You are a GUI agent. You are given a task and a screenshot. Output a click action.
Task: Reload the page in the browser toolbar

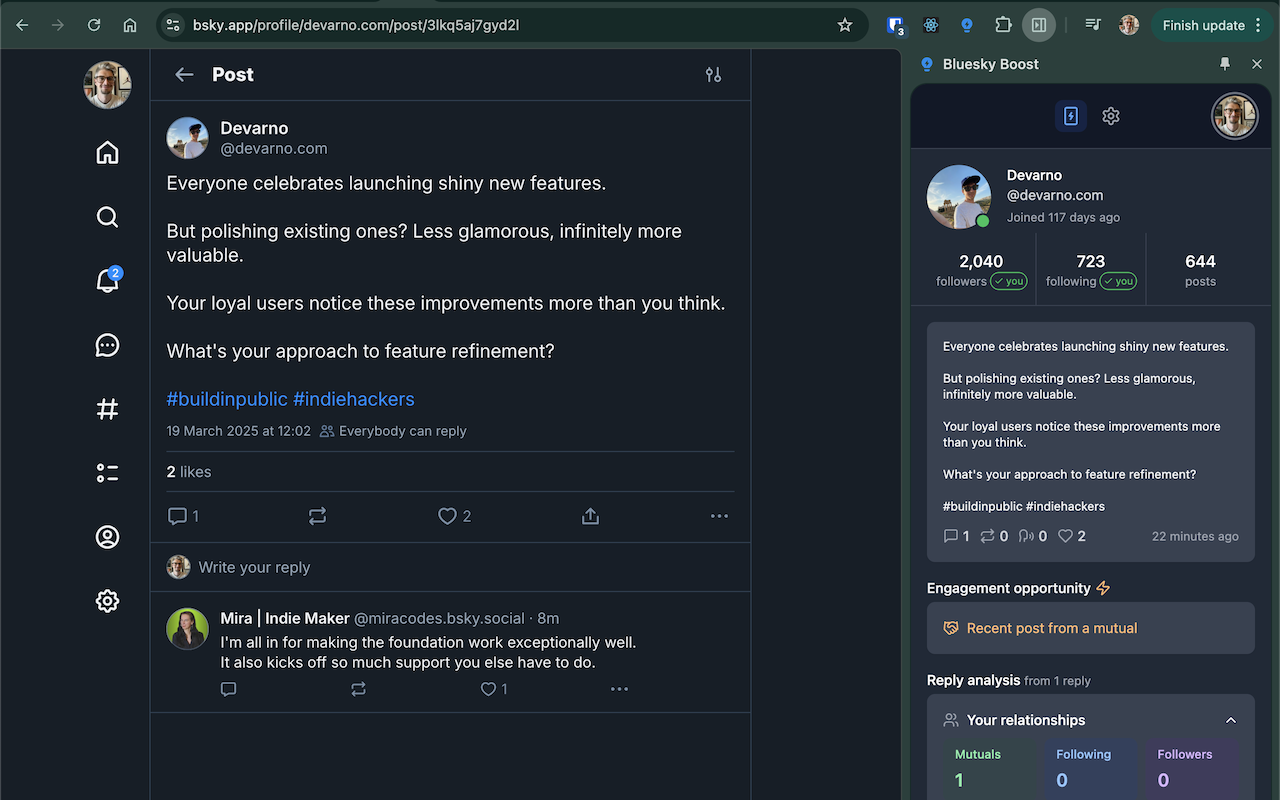coord(94,25)
